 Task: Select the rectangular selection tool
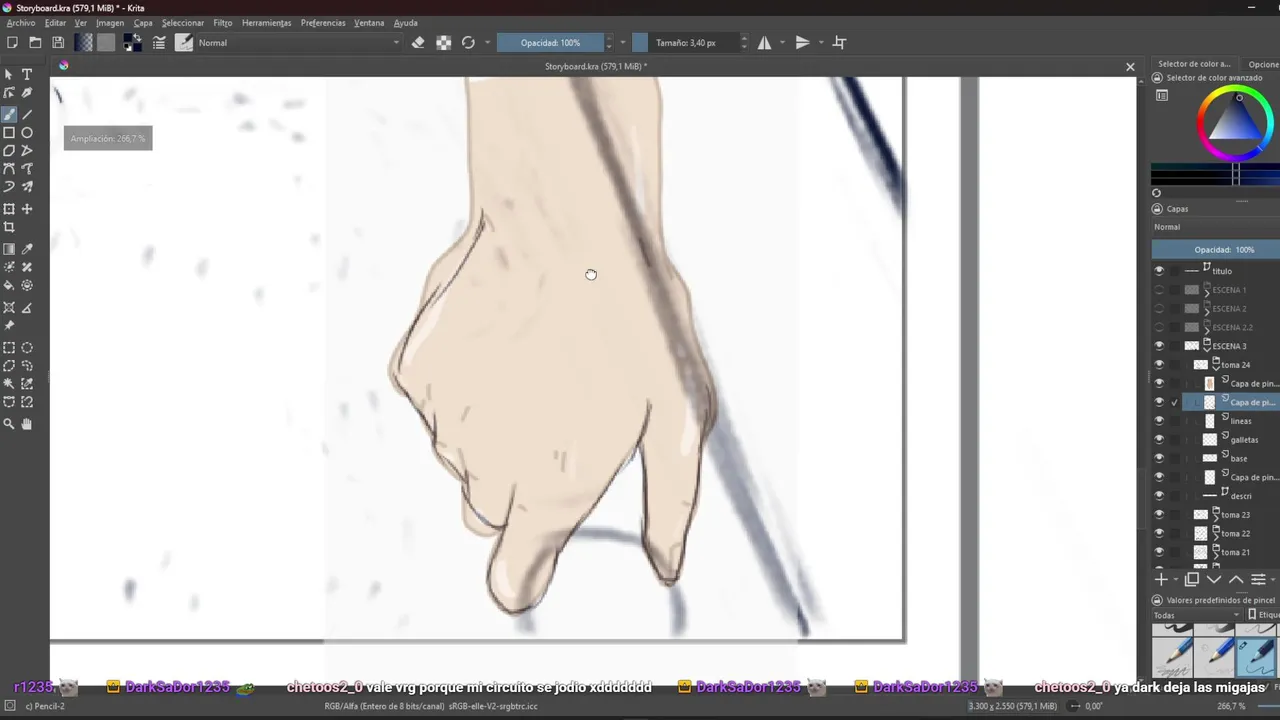pos(9,348)
